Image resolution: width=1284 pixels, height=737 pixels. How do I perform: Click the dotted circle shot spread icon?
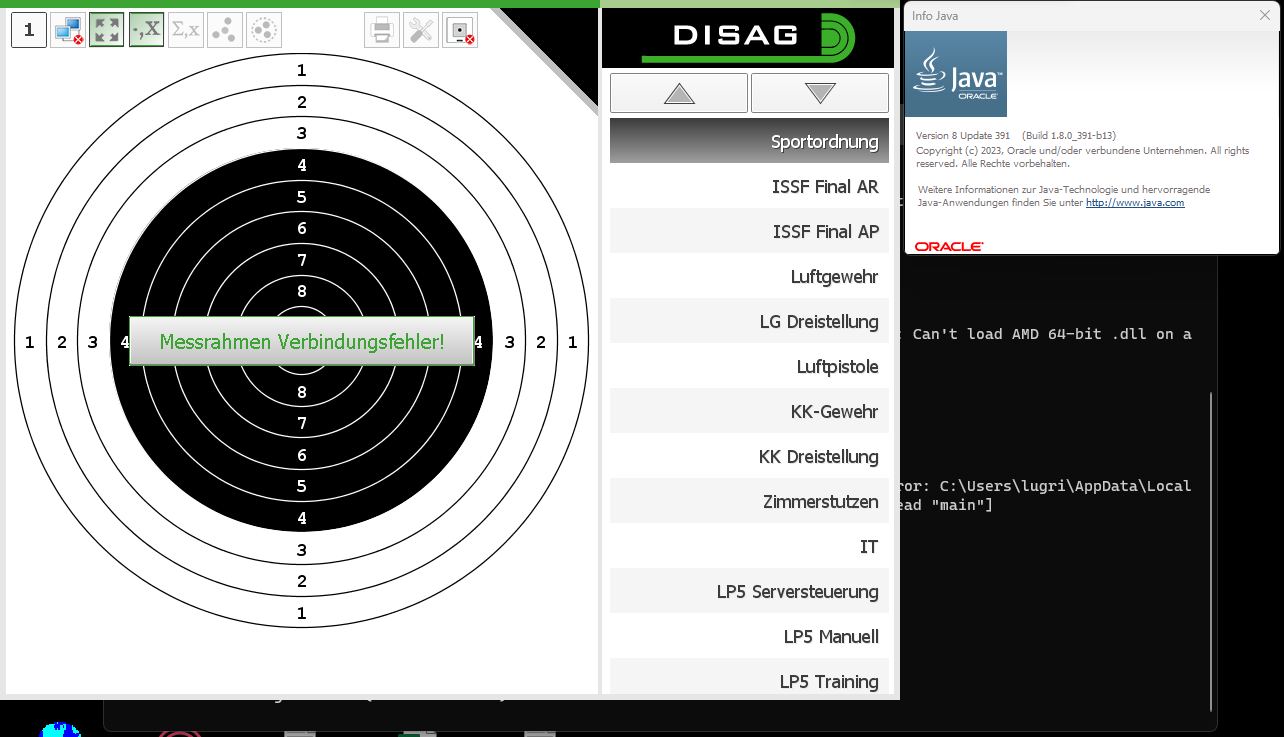264,30
